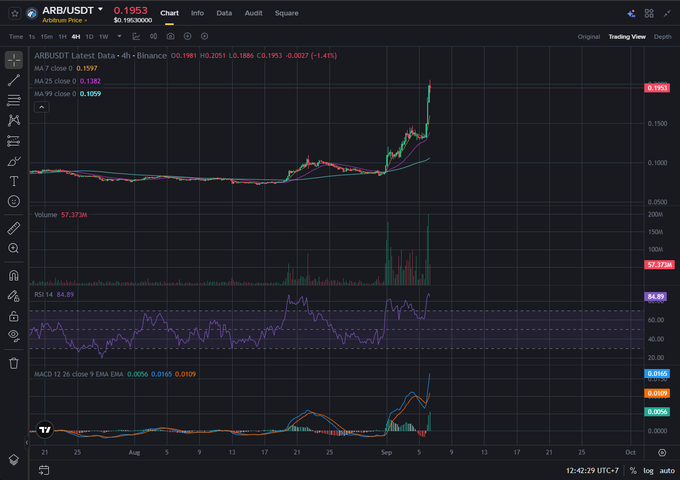Select the 4H timeframe
The image size is (680, 480).
click(x=76, y=37)
